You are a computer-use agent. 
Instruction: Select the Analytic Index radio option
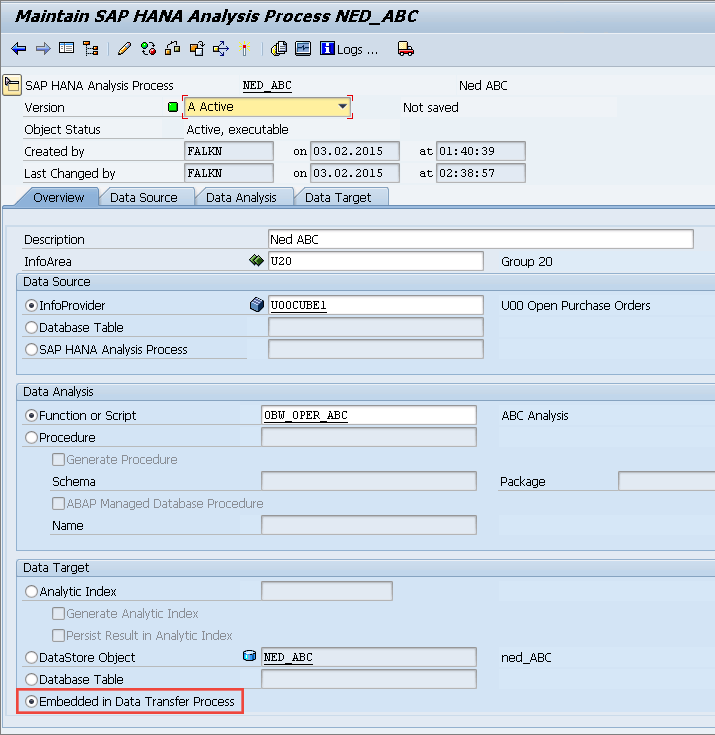click(x=31, y=592)
